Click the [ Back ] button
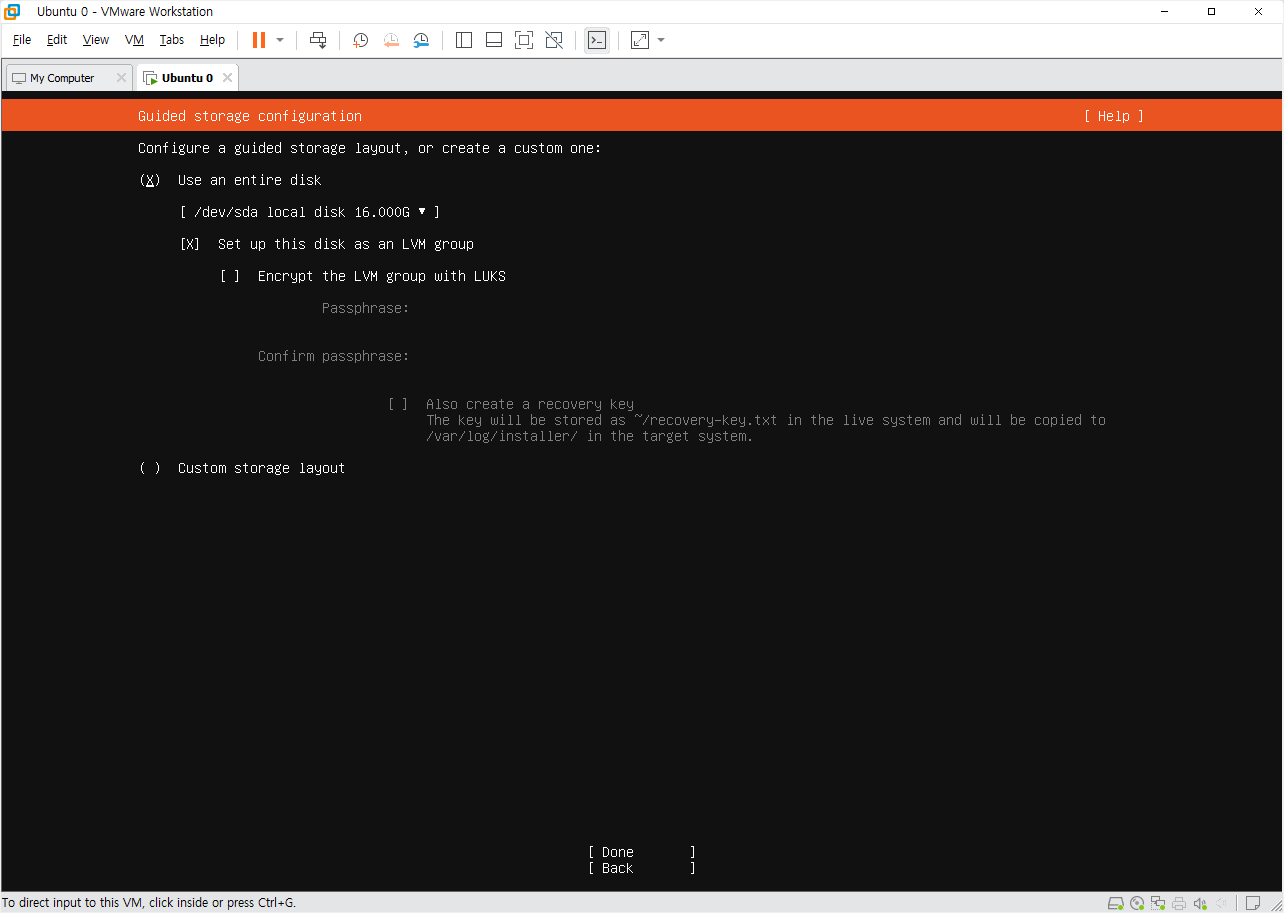This screenshot has height=913, width=1284. 642,868
